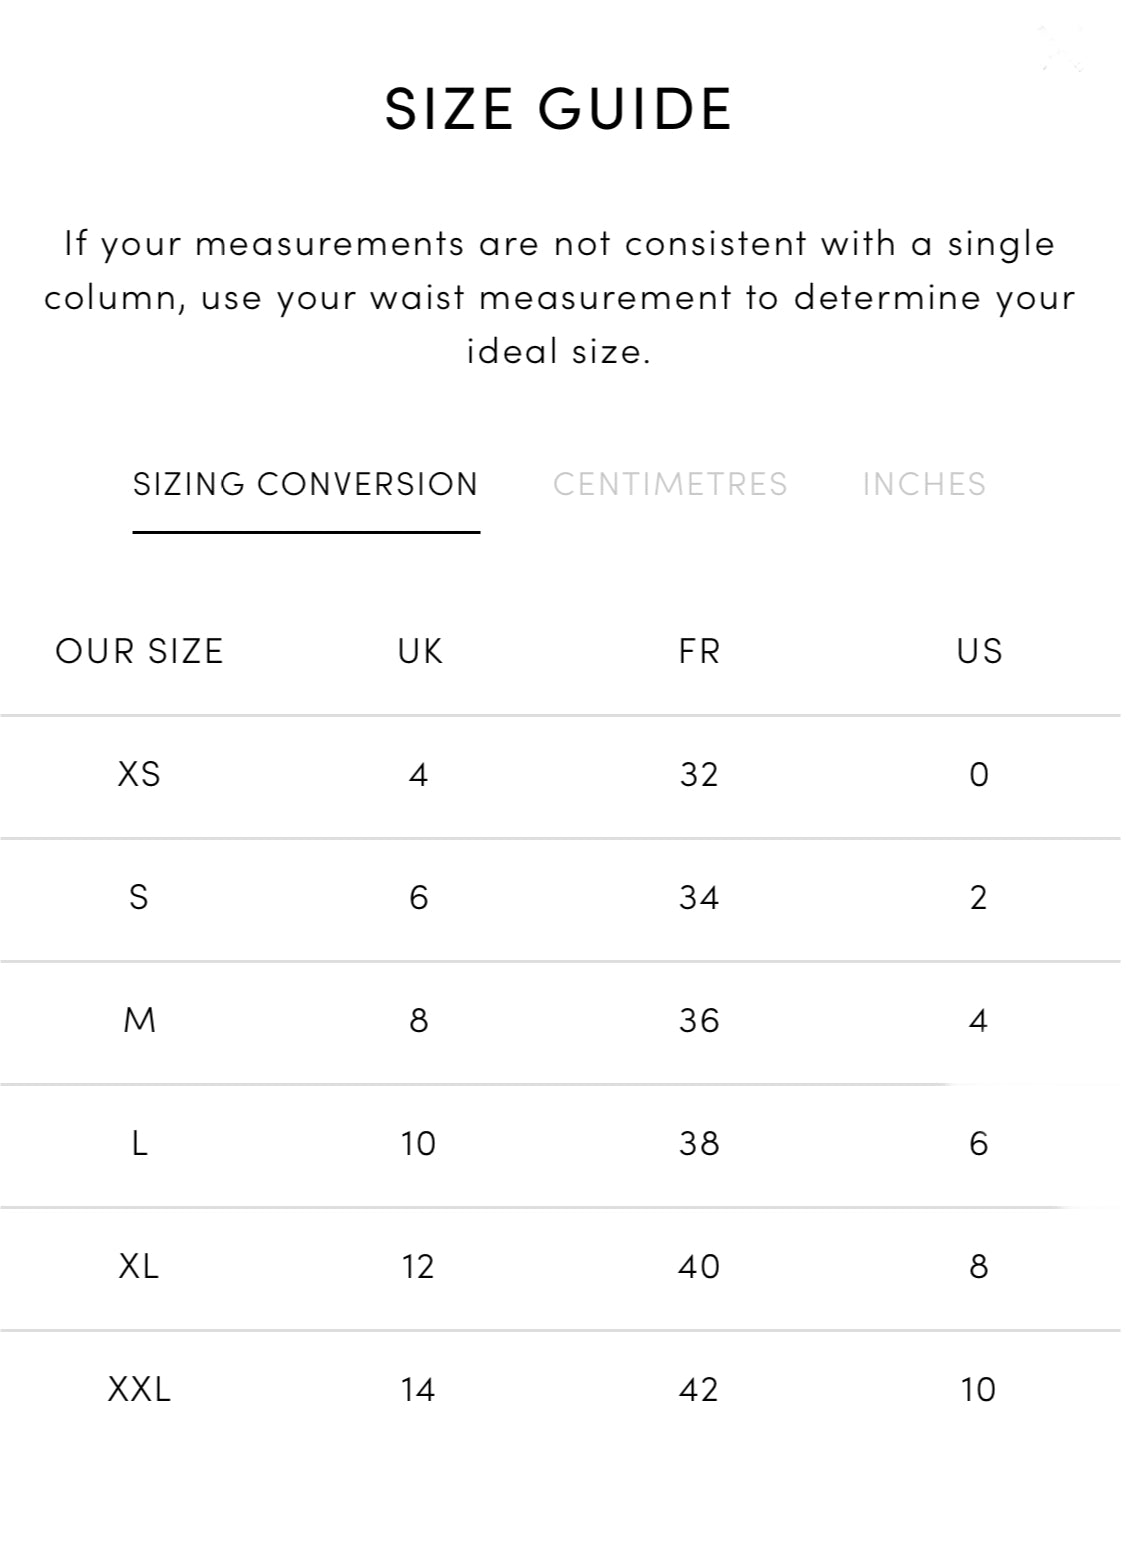Image resolution: width=1137 pixels, height=1565 pixels.
Task: Select the Sizing Conversion tab
Action: click(x=306, y=484)
